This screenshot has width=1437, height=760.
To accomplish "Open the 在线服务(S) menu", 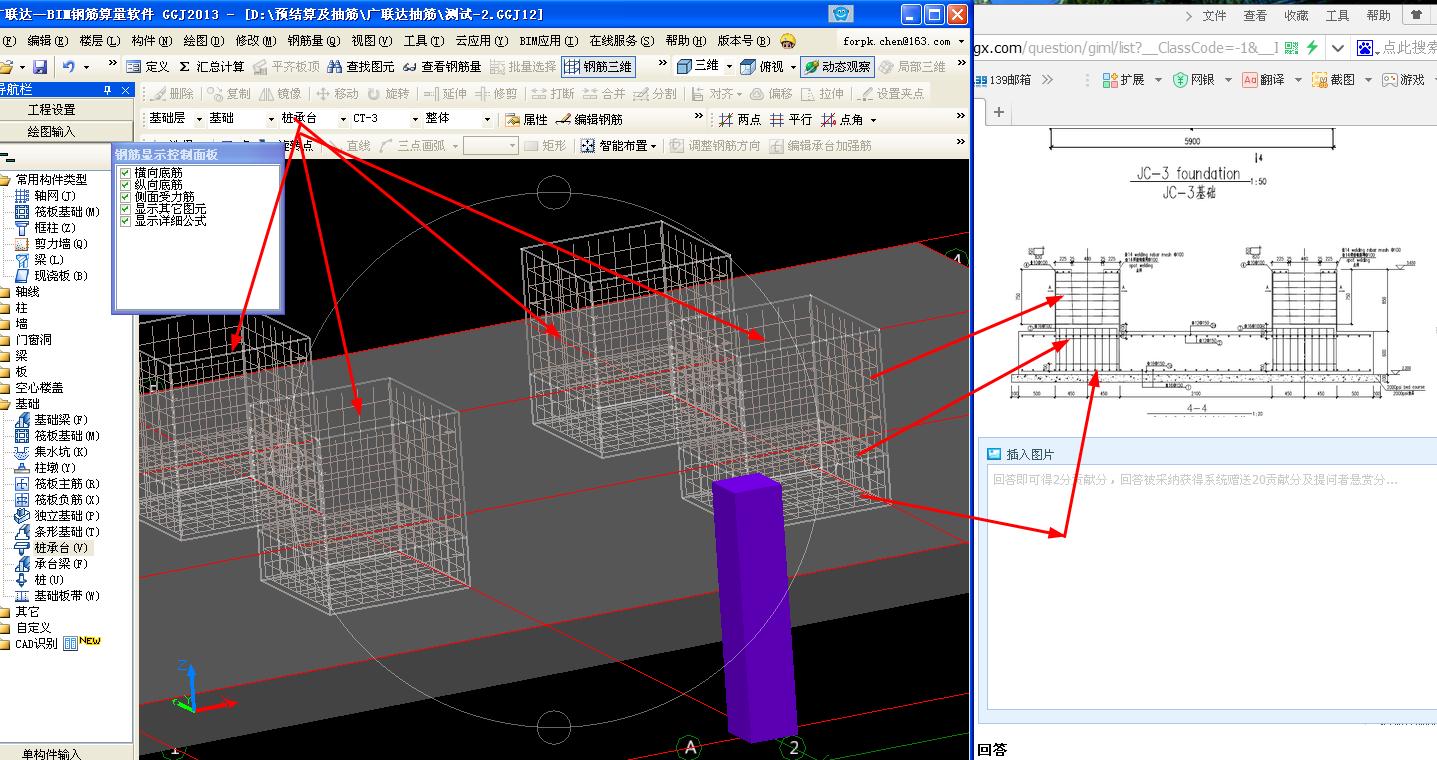I will pos(621,41).
